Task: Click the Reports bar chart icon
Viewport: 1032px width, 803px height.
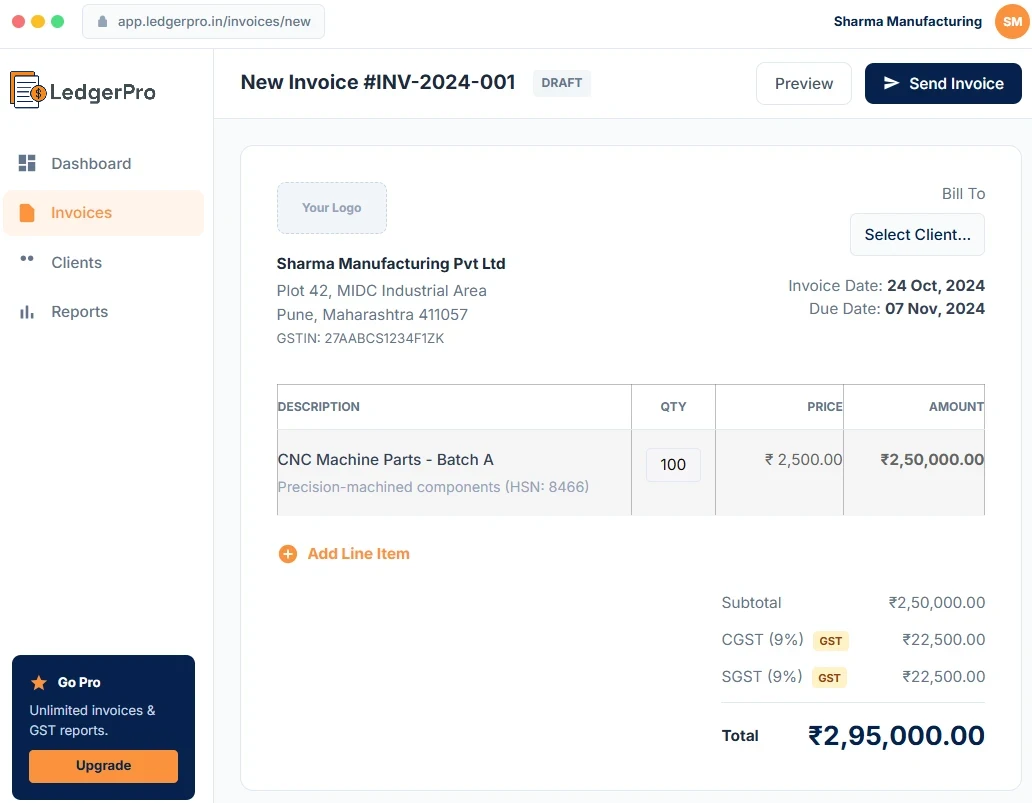Action: [27, 312]
